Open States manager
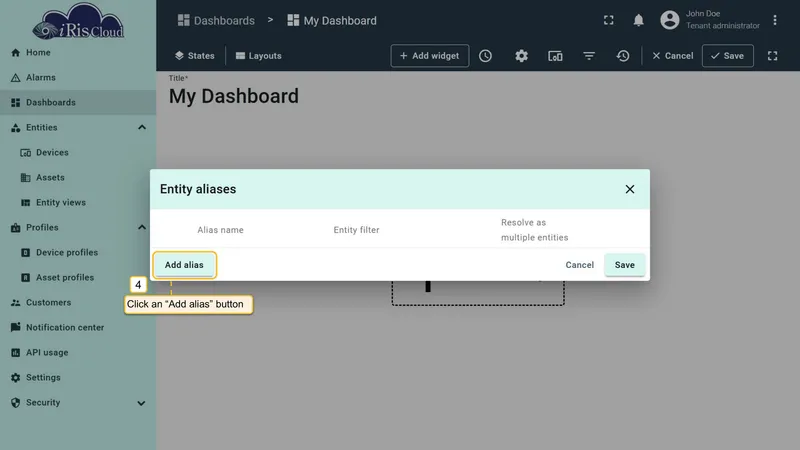Image resolution: width=800 pixels, height=450 pixels. click(194, 56)
